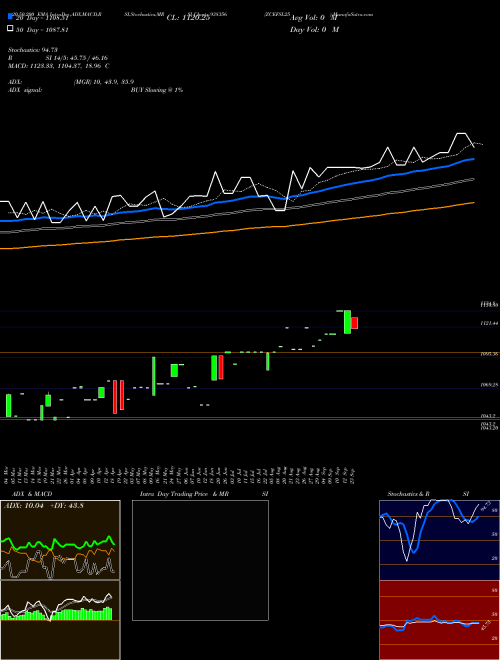
Task: Click the Intra Day Trading Price & MRSI title
Action: (204, 494)
